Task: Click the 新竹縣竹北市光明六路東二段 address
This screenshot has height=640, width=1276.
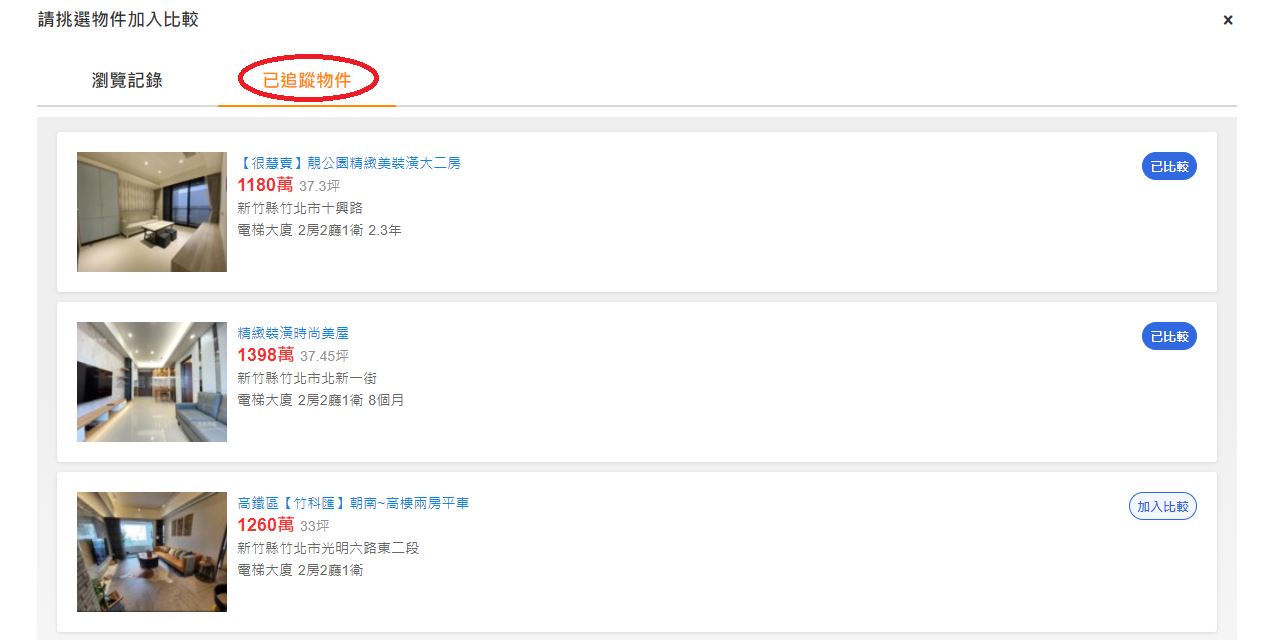Action: 328,548
